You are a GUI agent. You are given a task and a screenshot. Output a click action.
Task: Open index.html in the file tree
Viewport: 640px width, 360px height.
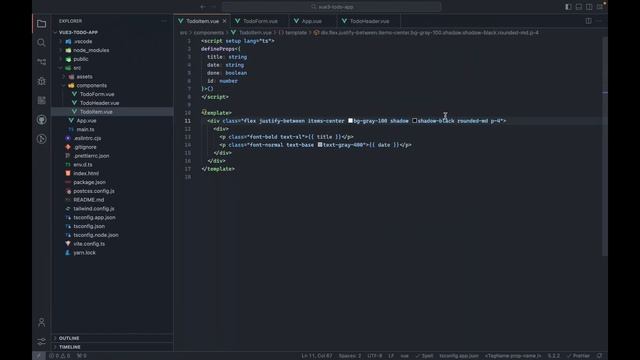112,173
